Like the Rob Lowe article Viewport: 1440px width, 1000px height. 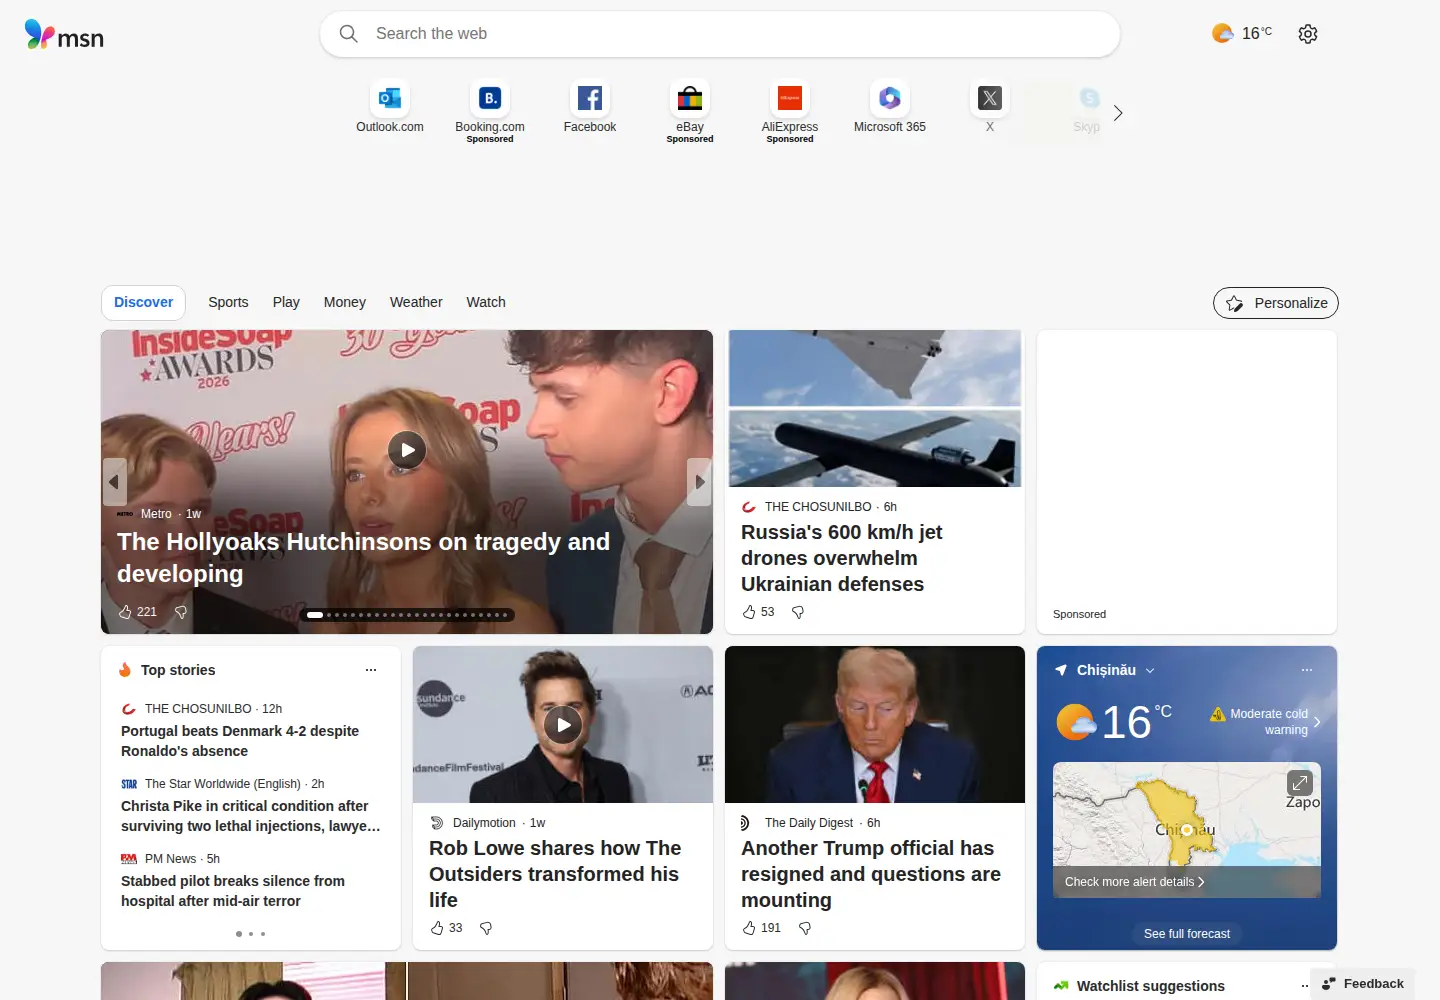(437, 928)
